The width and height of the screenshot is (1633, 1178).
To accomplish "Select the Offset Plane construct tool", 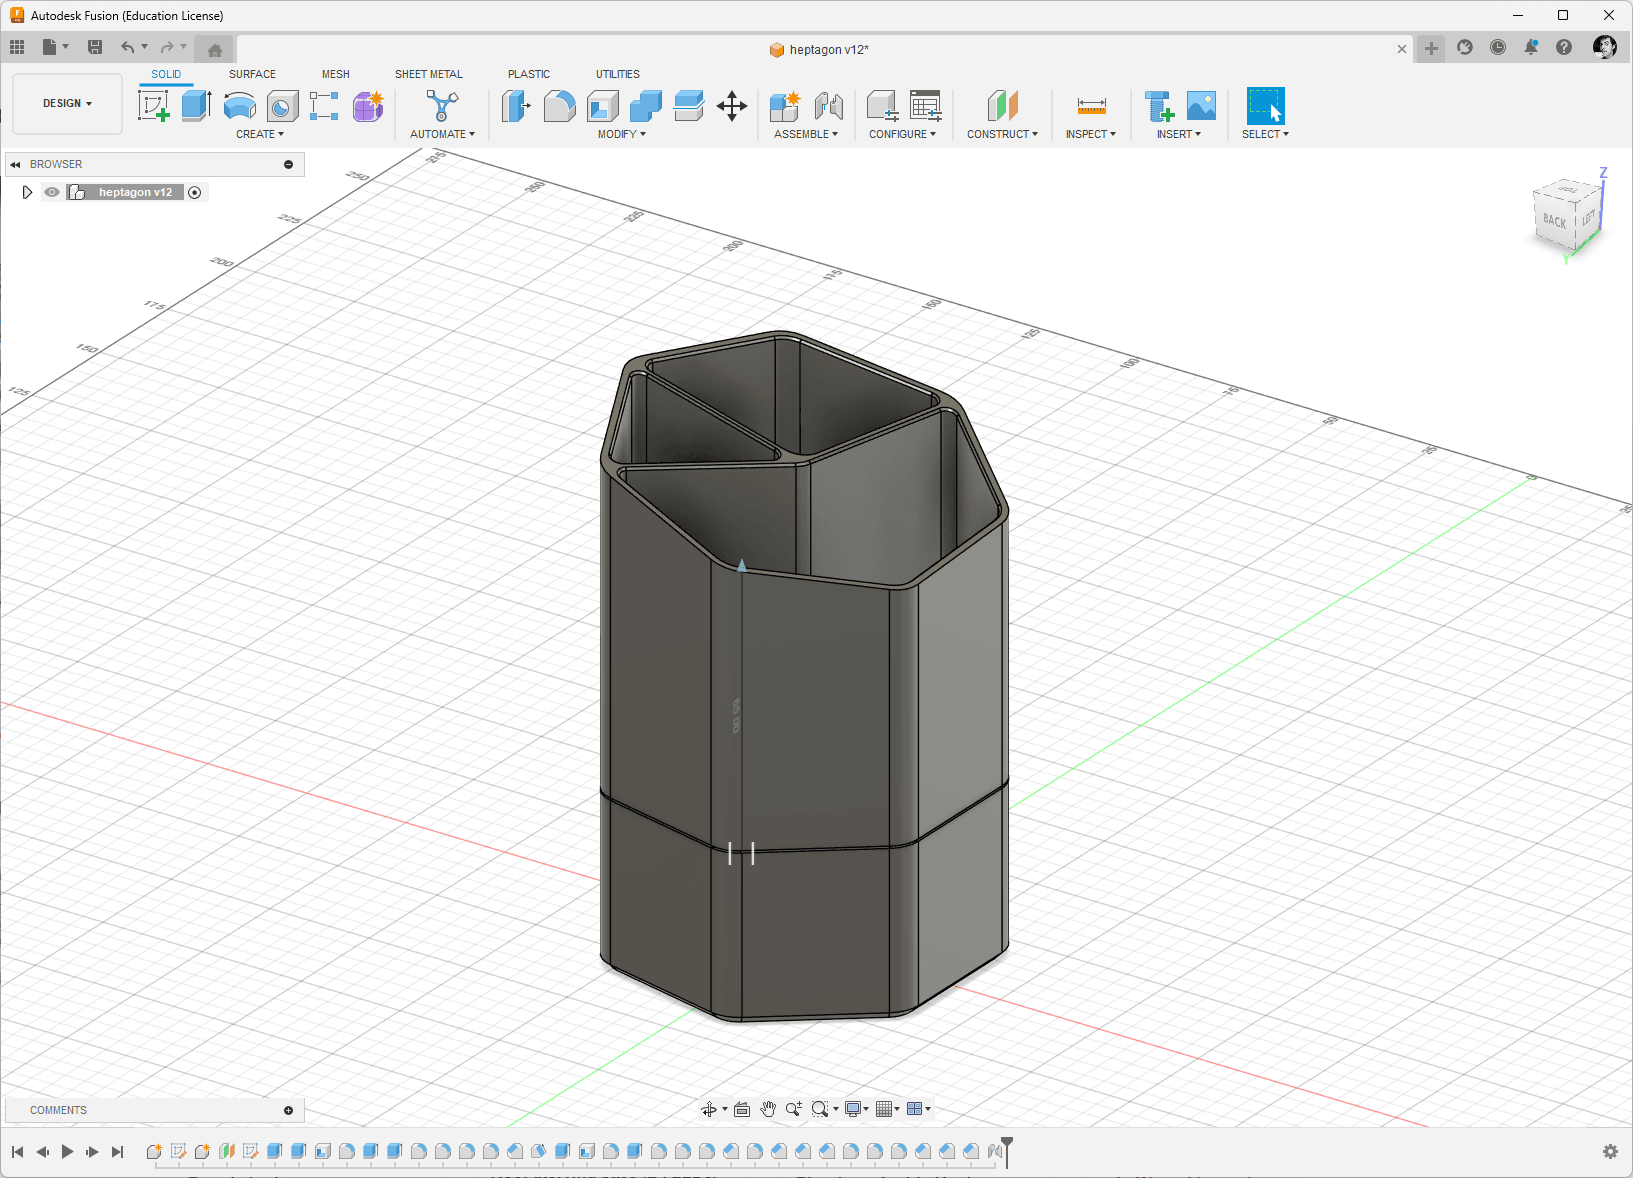I will point(1002,106).
